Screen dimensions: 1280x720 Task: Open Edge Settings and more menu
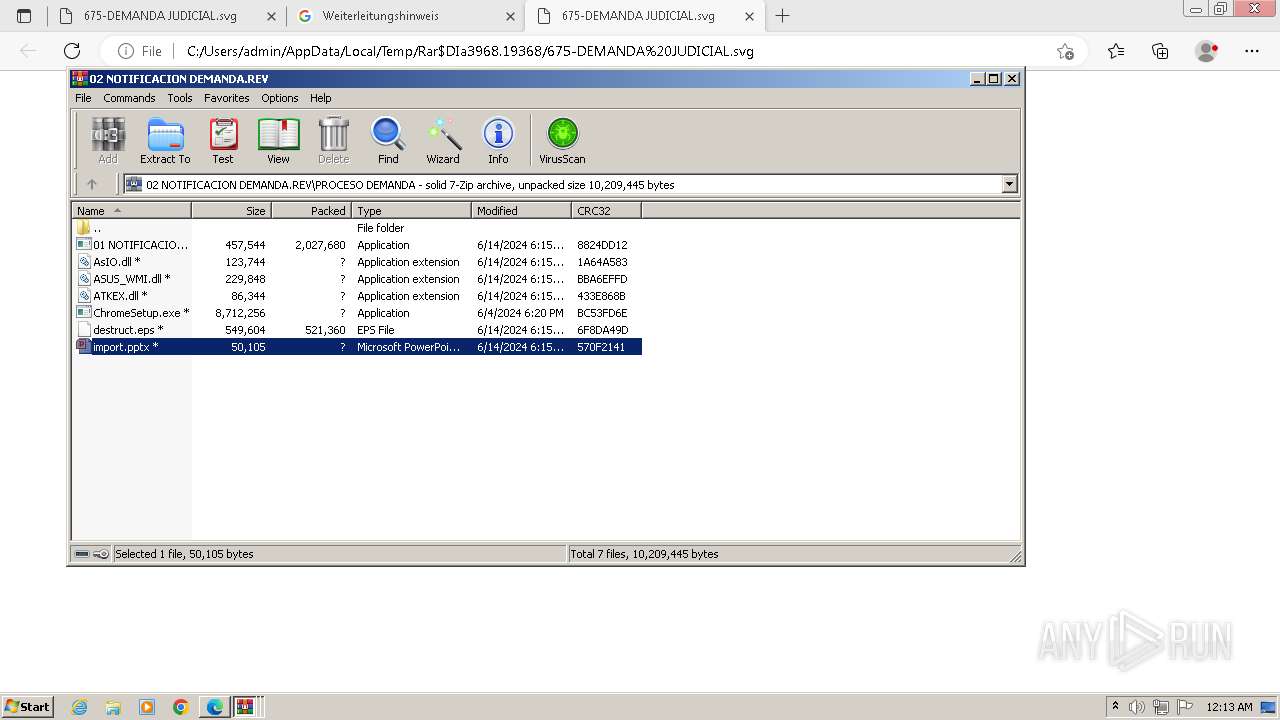point(1252,51)
